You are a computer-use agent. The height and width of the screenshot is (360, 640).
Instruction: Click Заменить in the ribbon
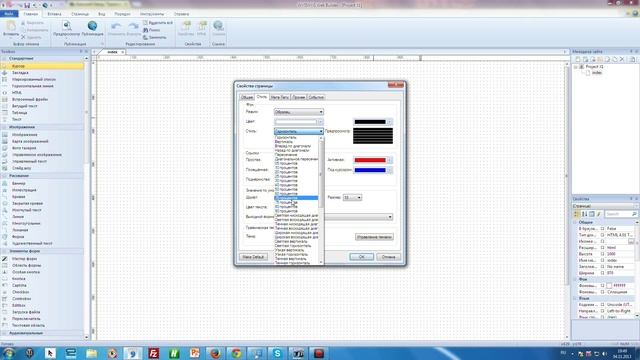tap(155, 37)
